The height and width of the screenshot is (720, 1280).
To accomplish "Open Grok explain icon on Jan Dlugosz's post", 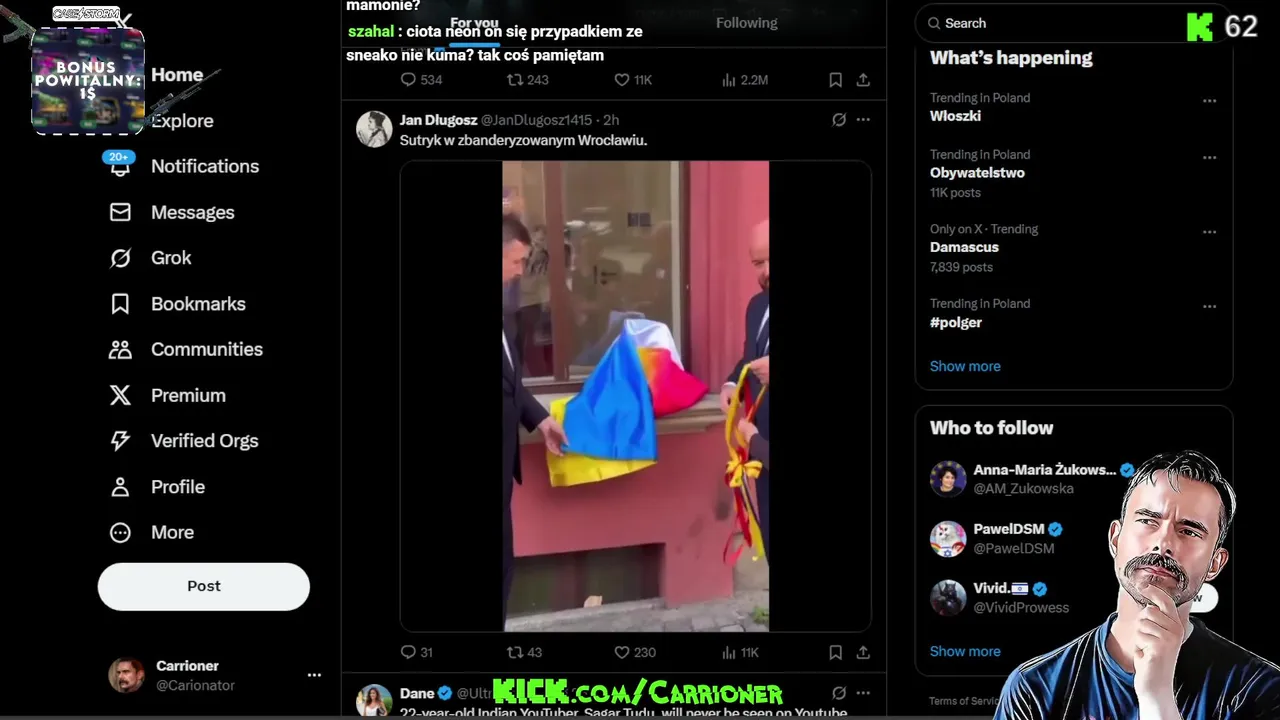I will click(839, 120).
